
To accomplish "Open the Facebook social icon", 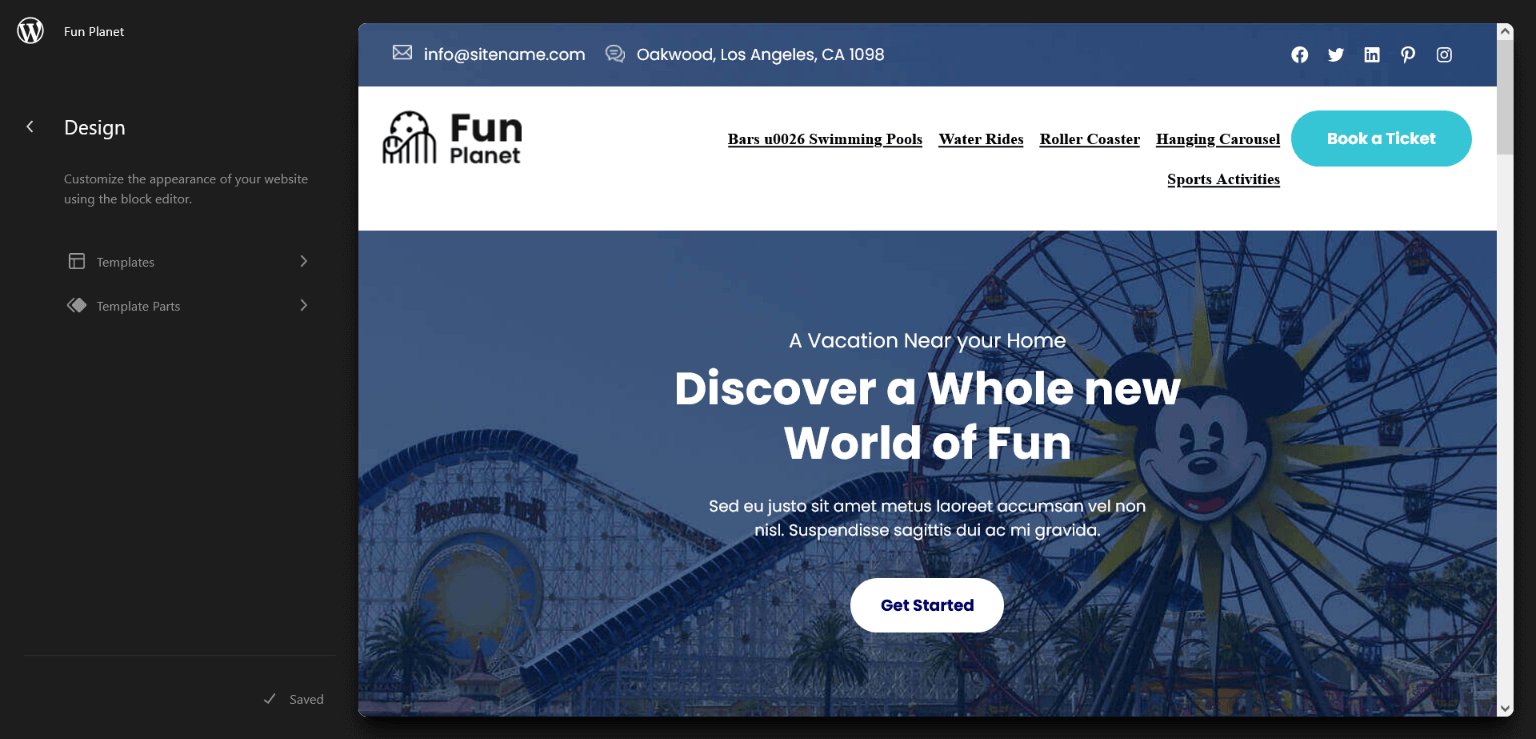I will click(x=1300, y=55).
